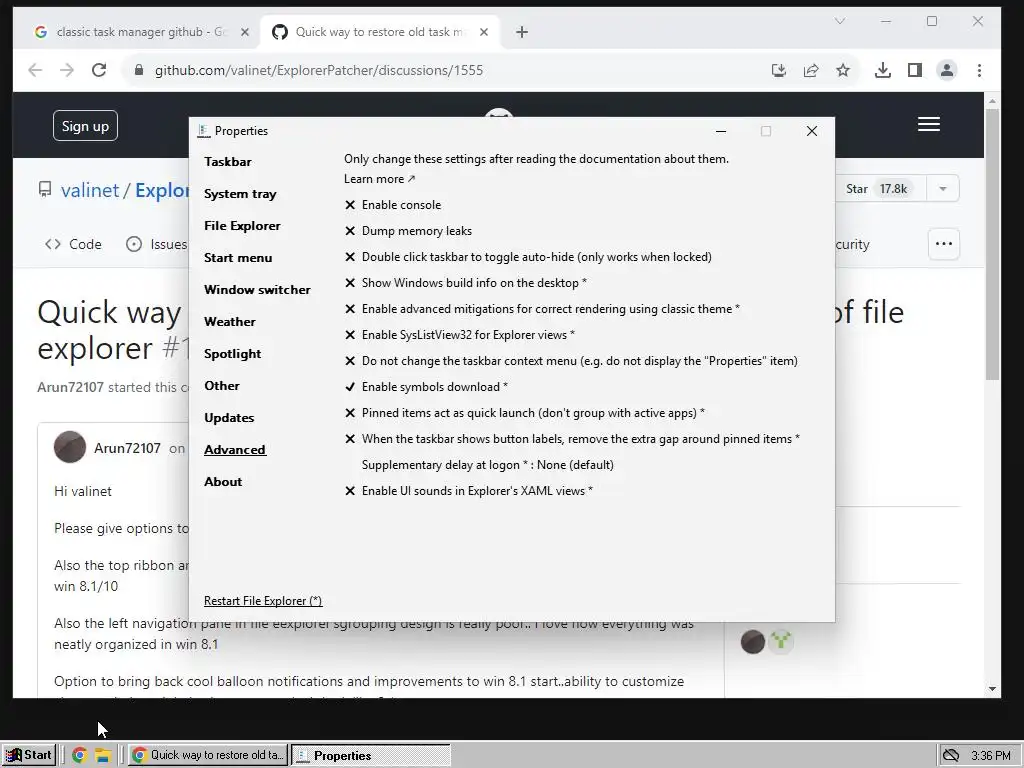Click the page vertical scrollbar thumb

pos(992,244)
